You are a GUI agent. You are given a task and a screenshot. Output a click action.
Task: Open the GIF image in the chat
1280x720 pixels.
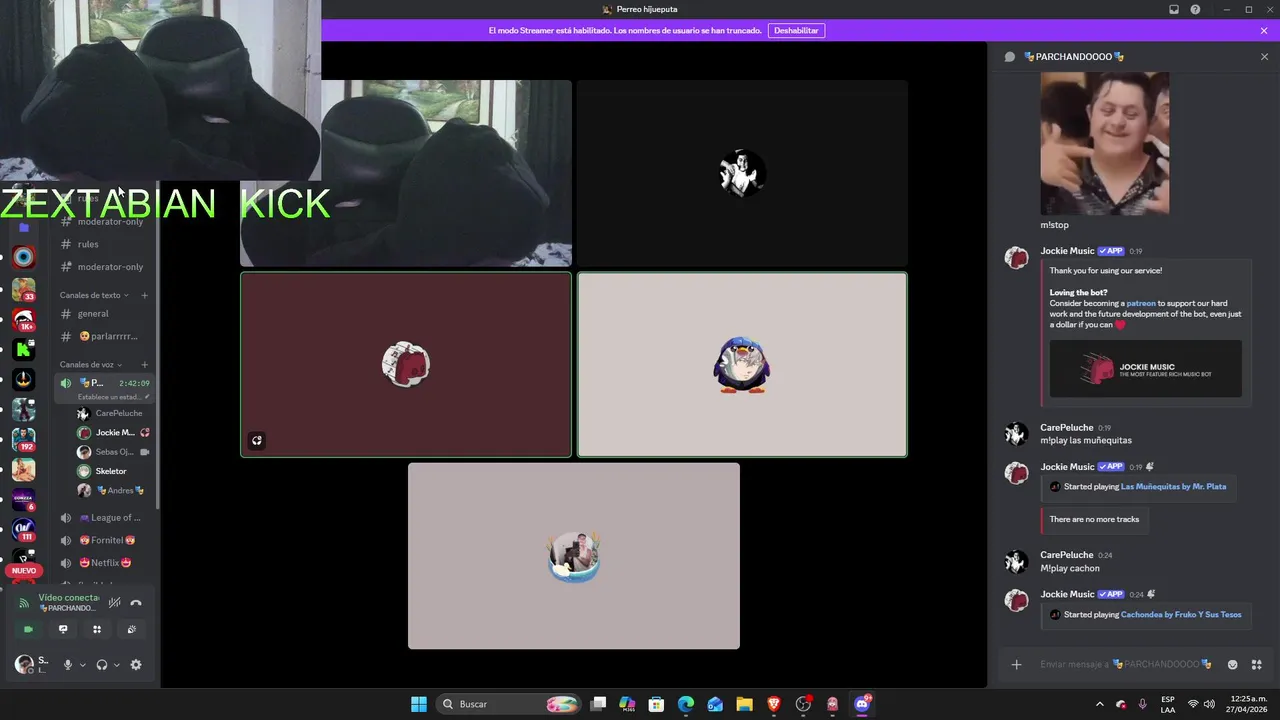(x=1105, y=143)
